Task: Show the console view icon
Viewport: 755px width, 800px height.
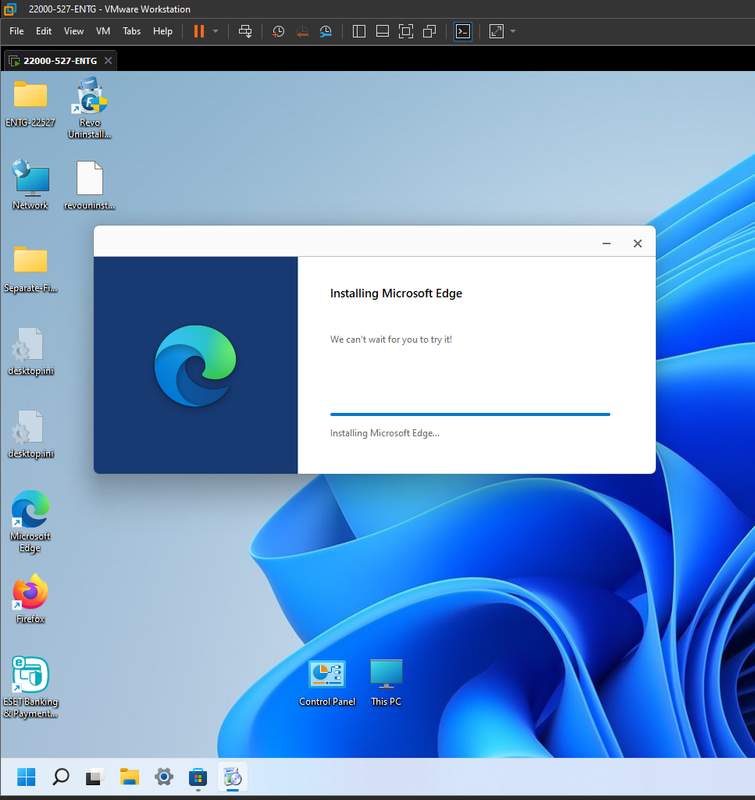Action: [x=463, y=32]
